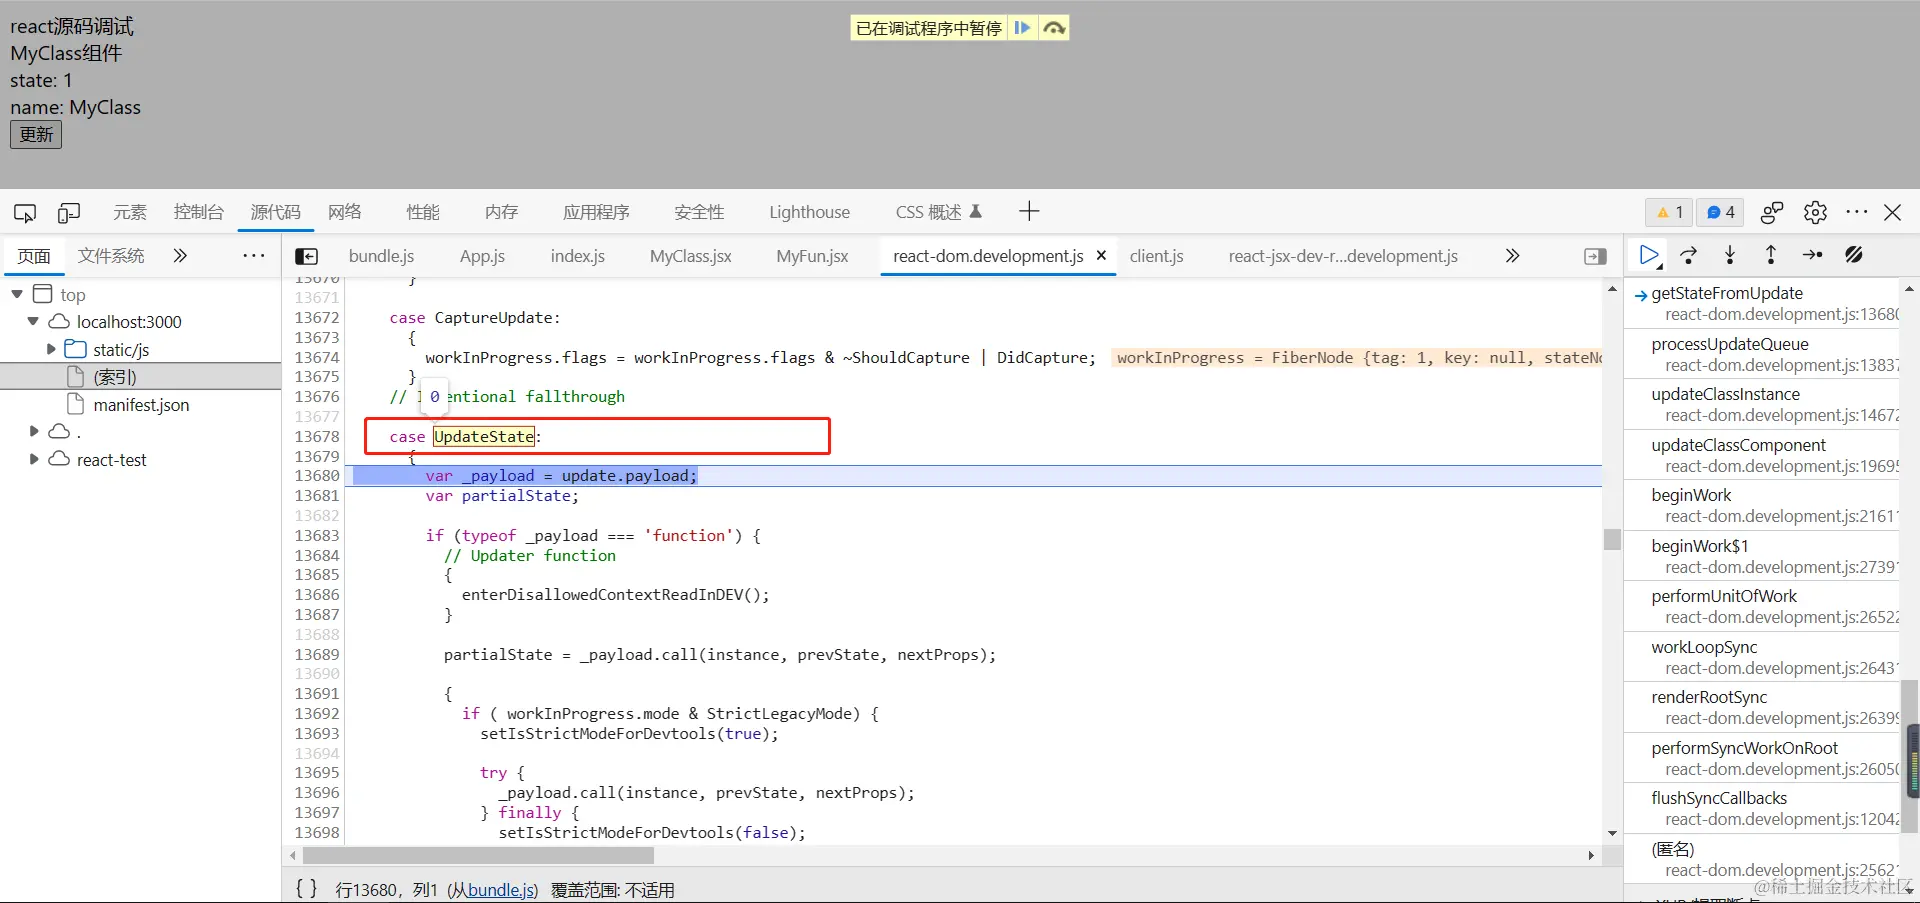The height and width of the screenshot is (903, 1920).
Task: Open react-jsx-dev-r...development.js tab
Action: click(1343, 256)
